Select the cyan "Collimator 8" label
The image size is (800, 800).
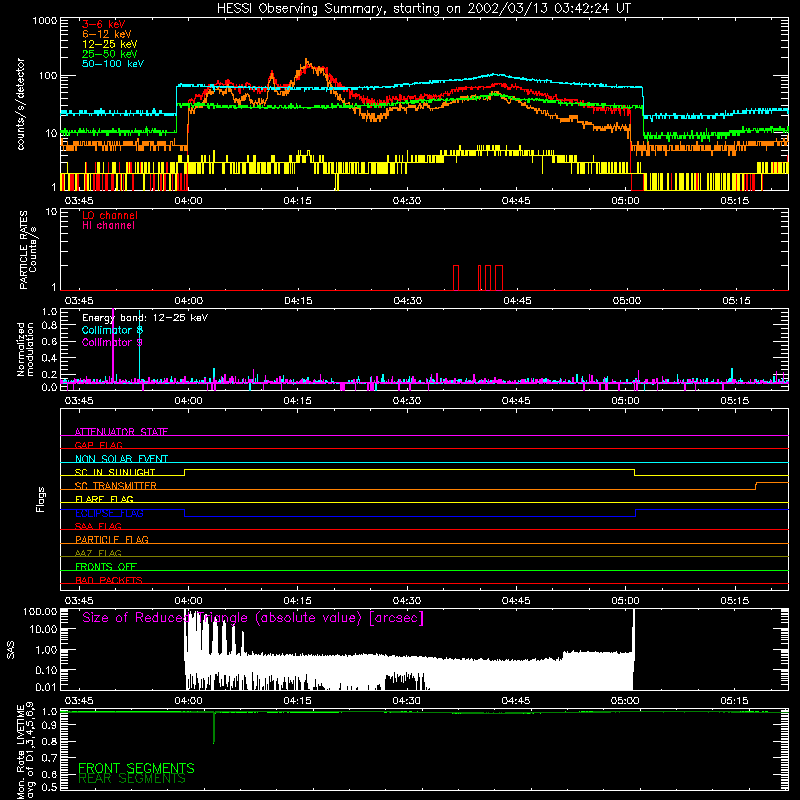pos(112,330)
